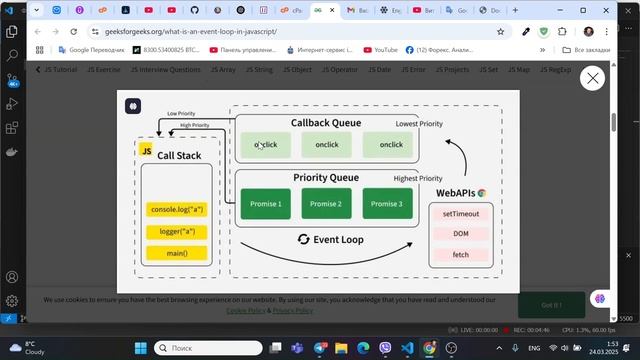Open Chrome tab search dropdown
This screenshot has height=360, width=640.
click(x=36, y=10)
